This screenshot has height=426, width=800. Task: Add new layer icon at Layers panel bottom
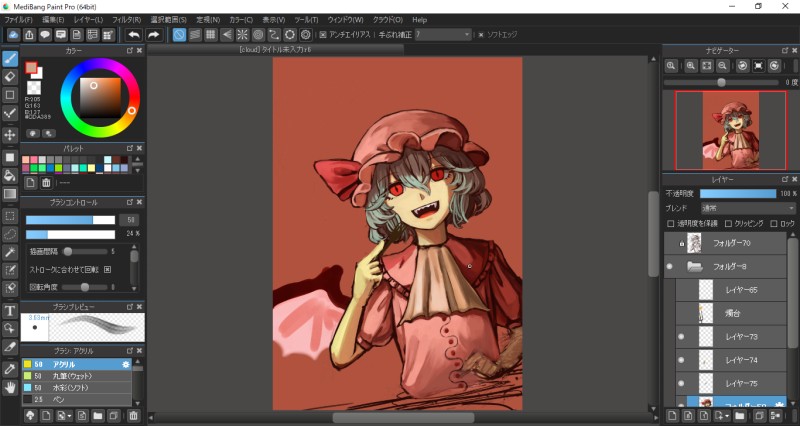(672, 416)
